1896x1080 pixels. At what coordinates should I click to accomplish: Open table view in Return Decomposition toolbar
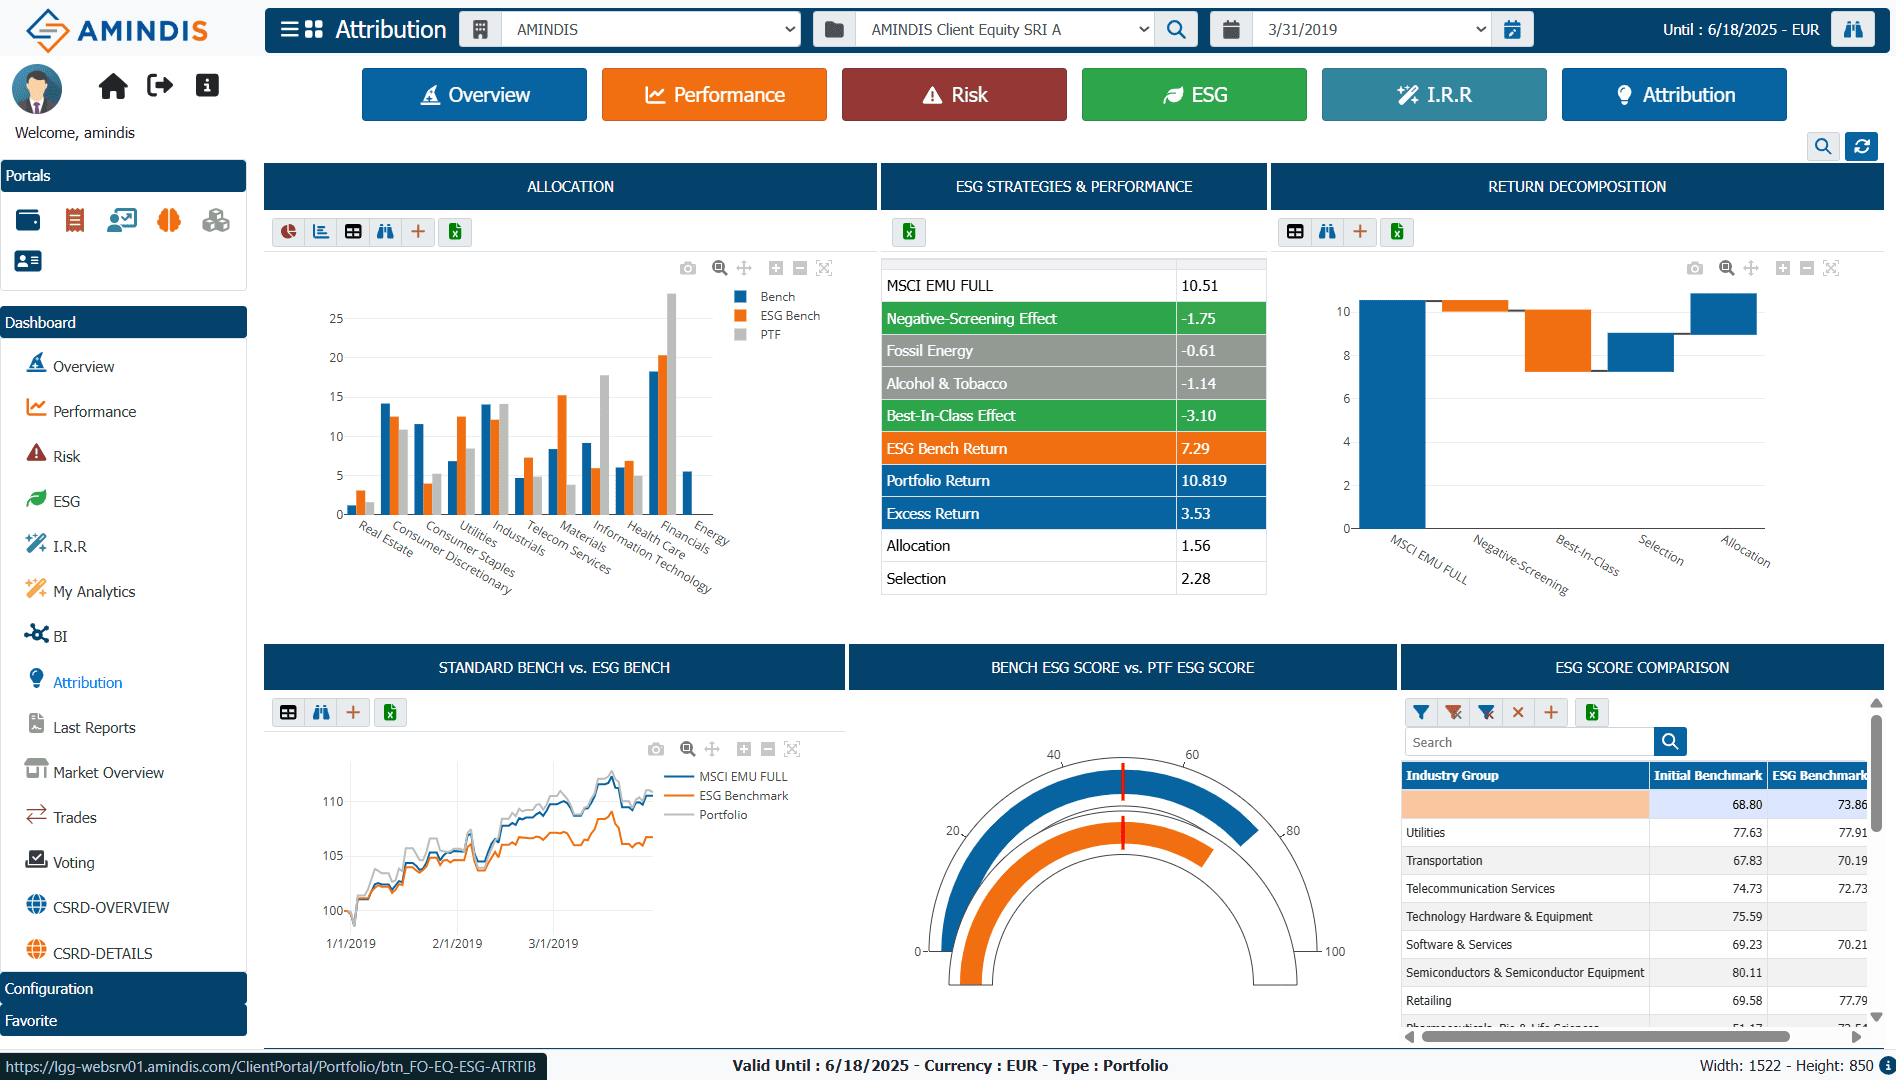click(1295, 232)
